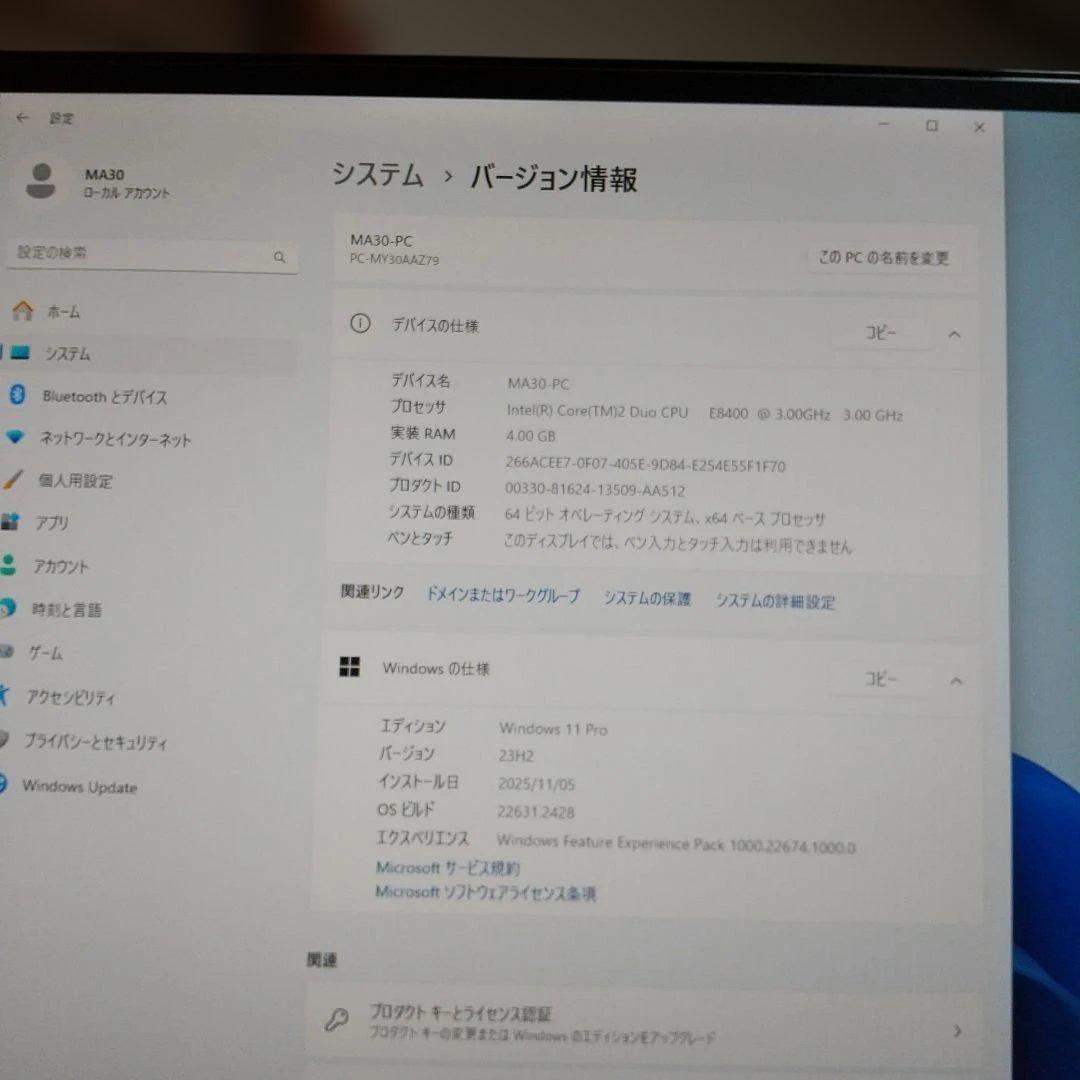Click the device ID value 266ACEE7-0F07
This screenshot has height=1080, width=1080.
(x=645, y=464)
